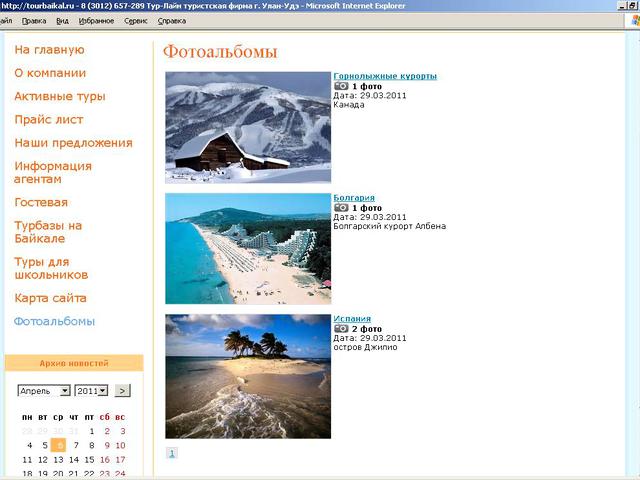Click the camera icon beside Горнолыжные курорты album
This screenshot has height=480, width=640.
point(341,87)
